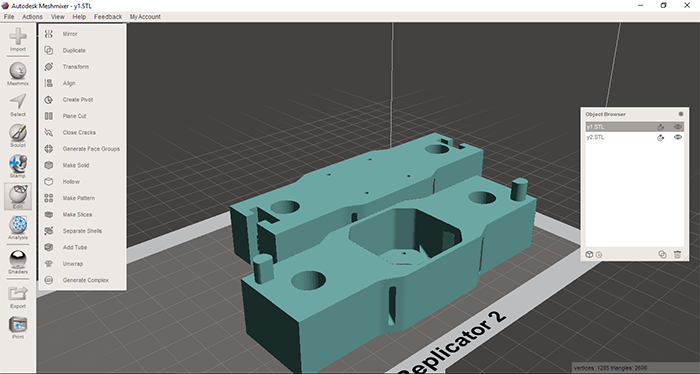Open the Sculpt tool
Screen dimensions: 700x374
tap(18, 135)
